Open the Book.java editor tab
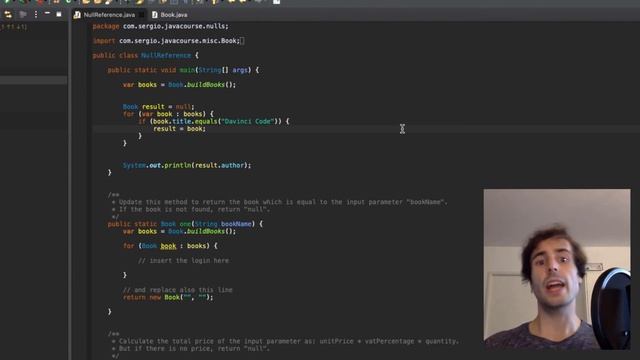The width and height of the screenshot is (640, 360). click(x=170, y=15)
